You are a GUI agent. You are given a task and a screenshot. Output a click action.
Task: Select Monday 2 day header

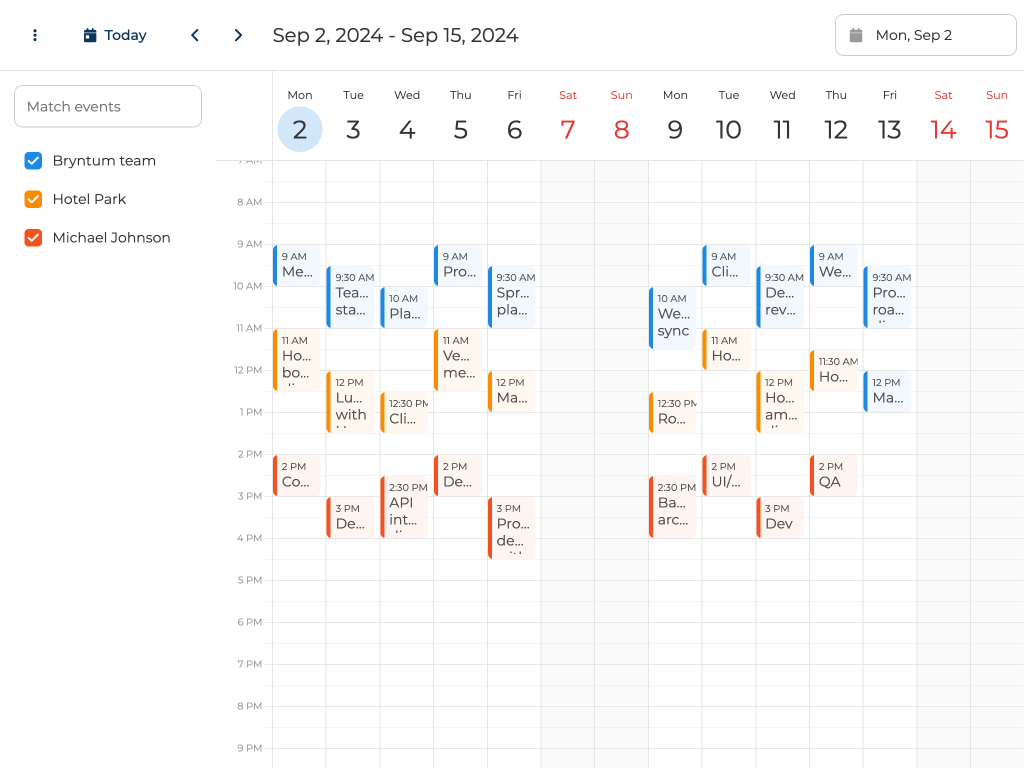[x=300, y=129]
